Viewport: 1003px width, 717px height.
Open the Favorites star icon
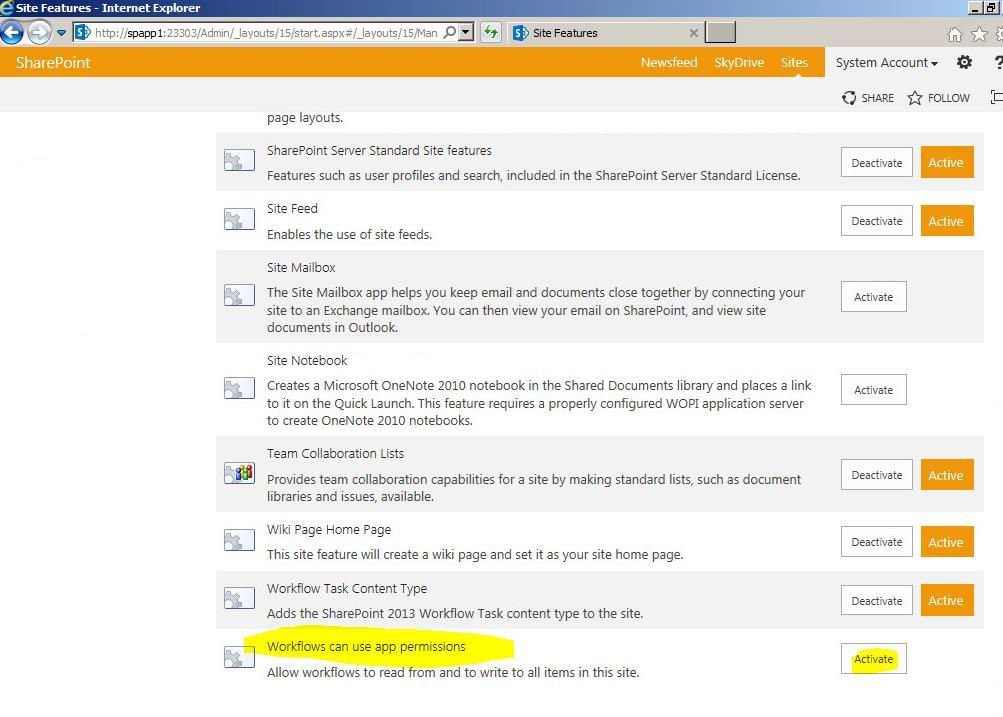979,35
